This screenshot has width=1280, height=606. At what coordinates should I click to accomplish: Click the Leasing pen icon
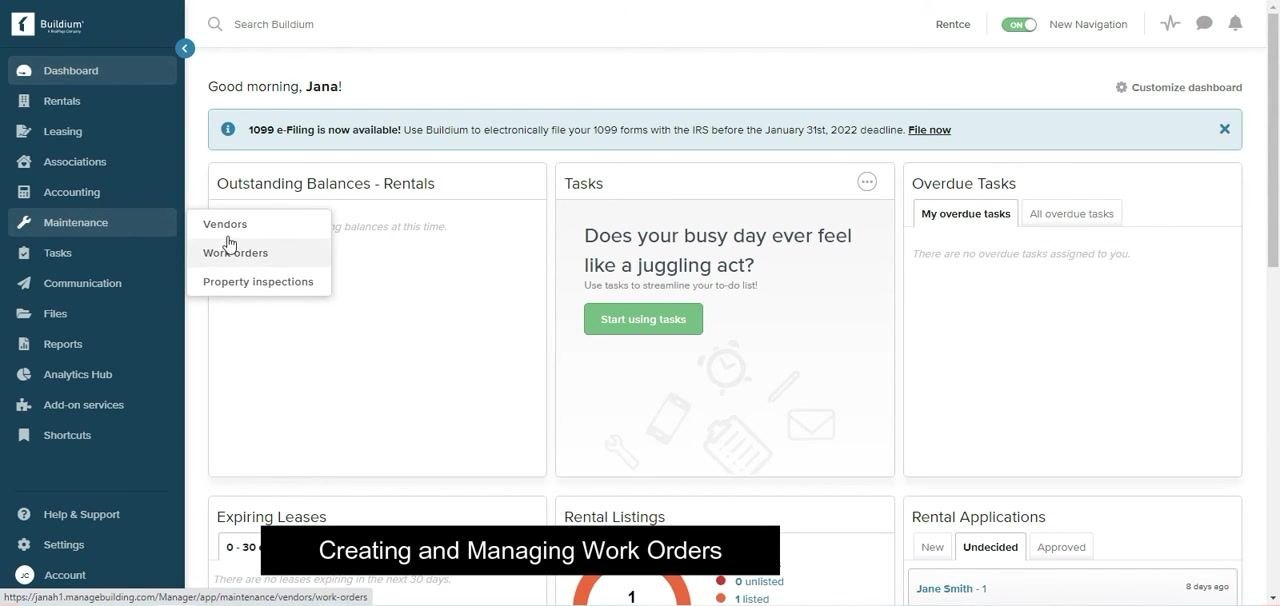[x=24, y=131]
